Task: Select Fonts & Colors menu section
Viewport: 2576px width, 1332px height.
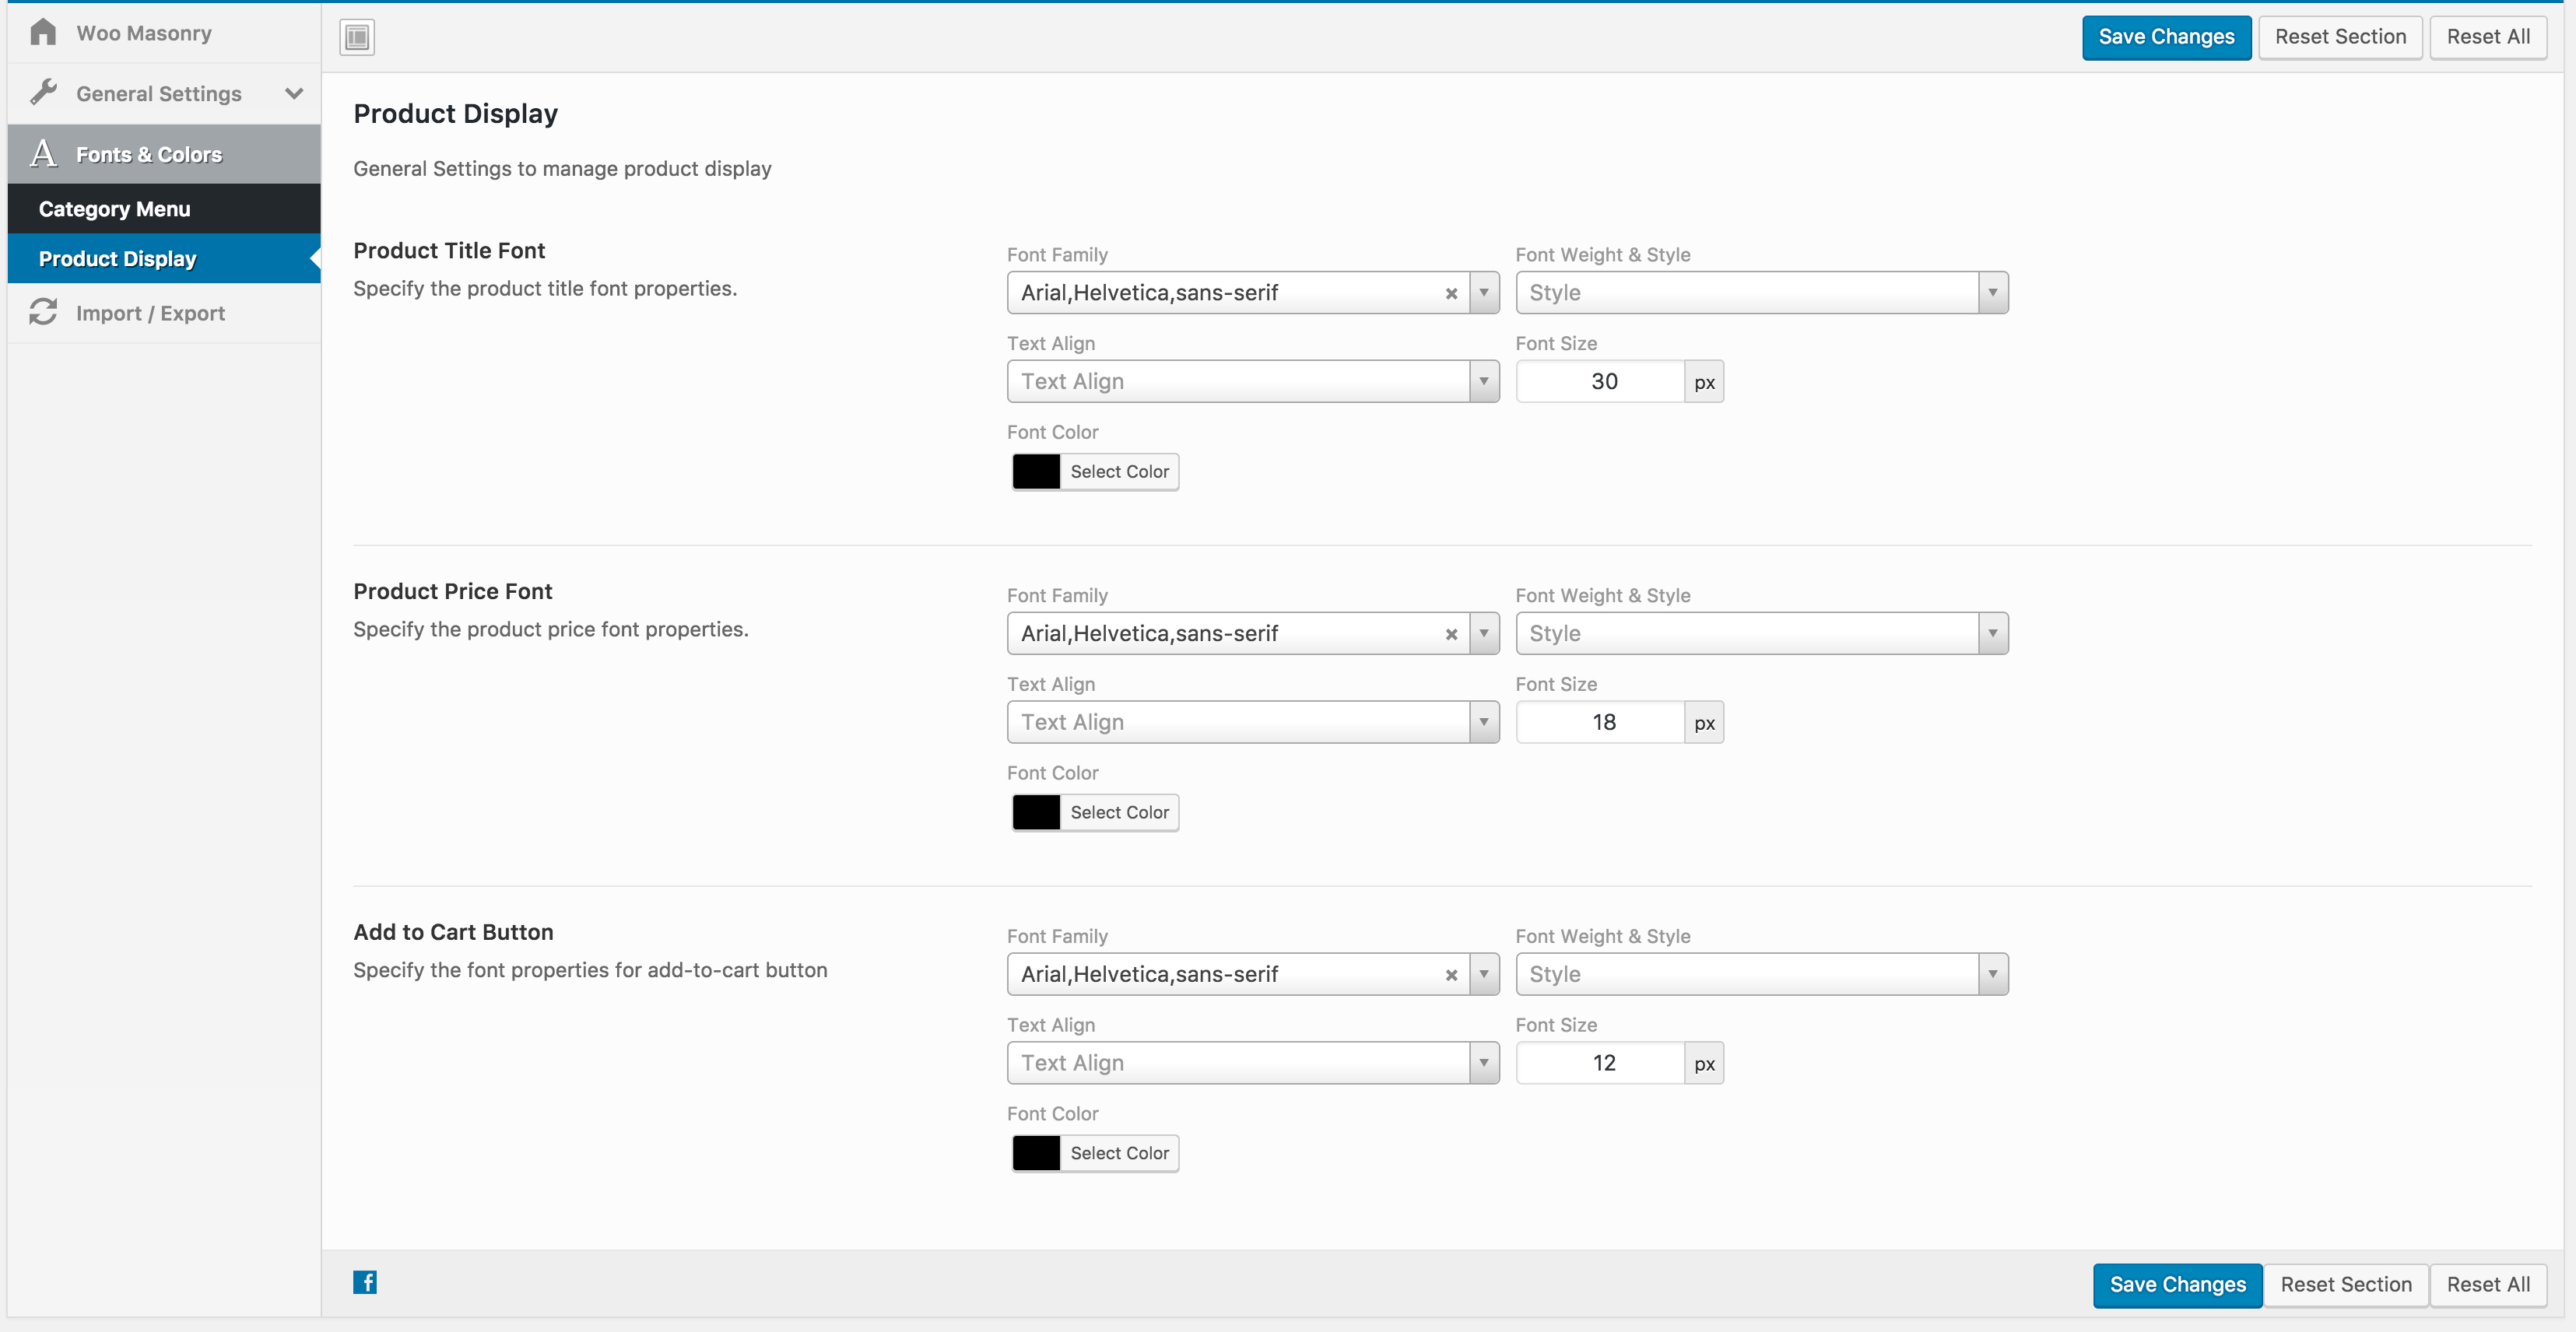Action: click(164, 154)
